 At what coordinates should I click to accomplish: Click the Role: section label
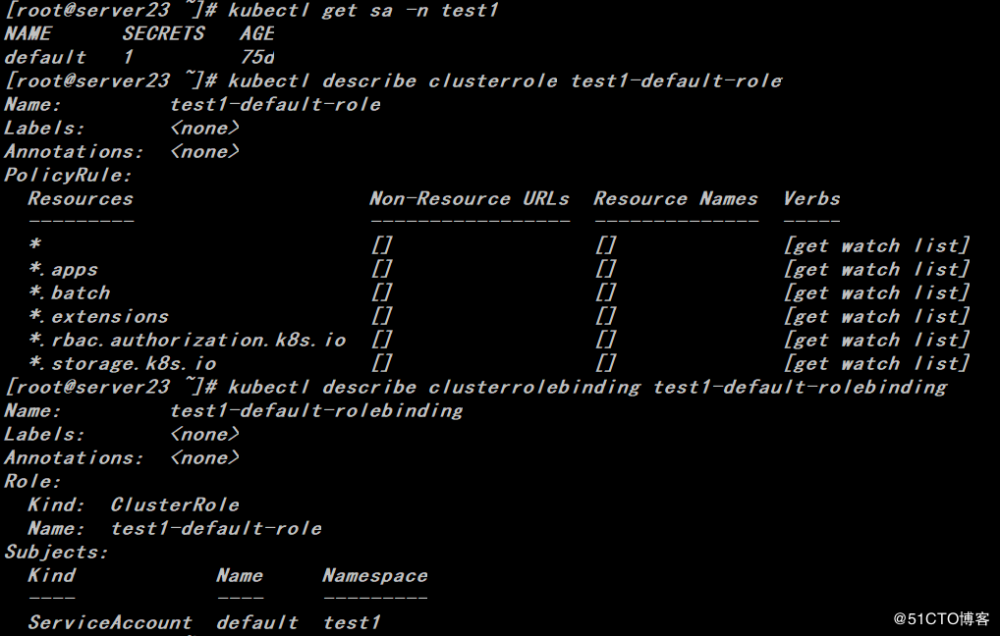[33, 481]
